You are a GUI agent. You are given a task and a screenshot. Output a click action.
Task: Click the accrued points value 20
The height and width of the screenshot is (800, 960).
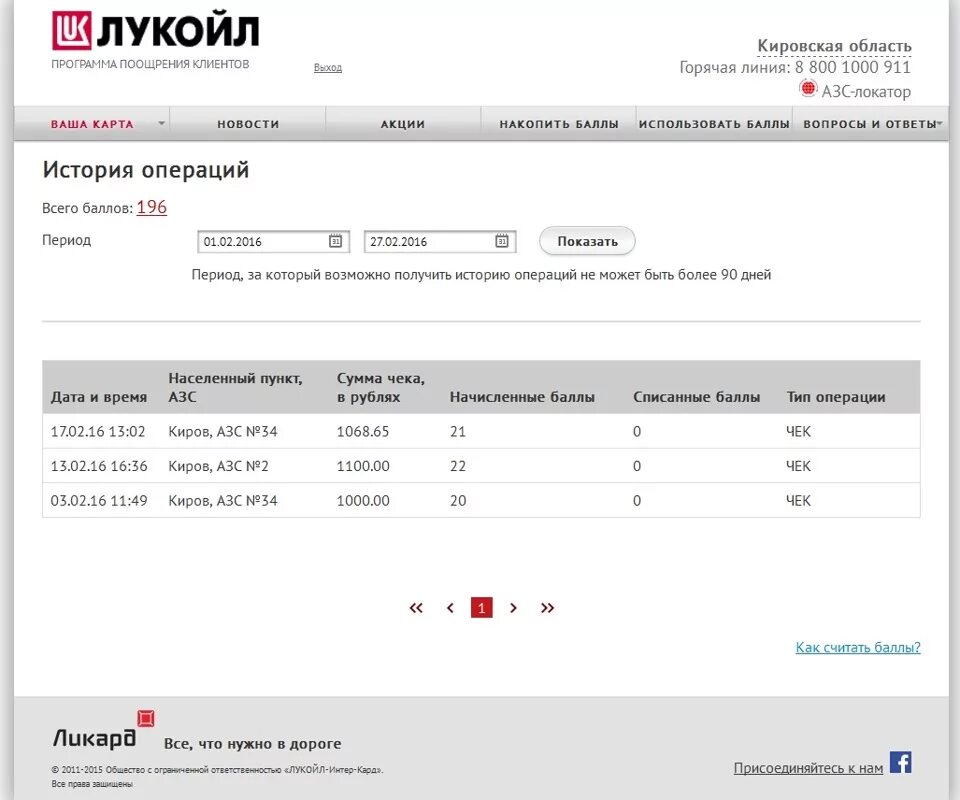click(458, 500)
